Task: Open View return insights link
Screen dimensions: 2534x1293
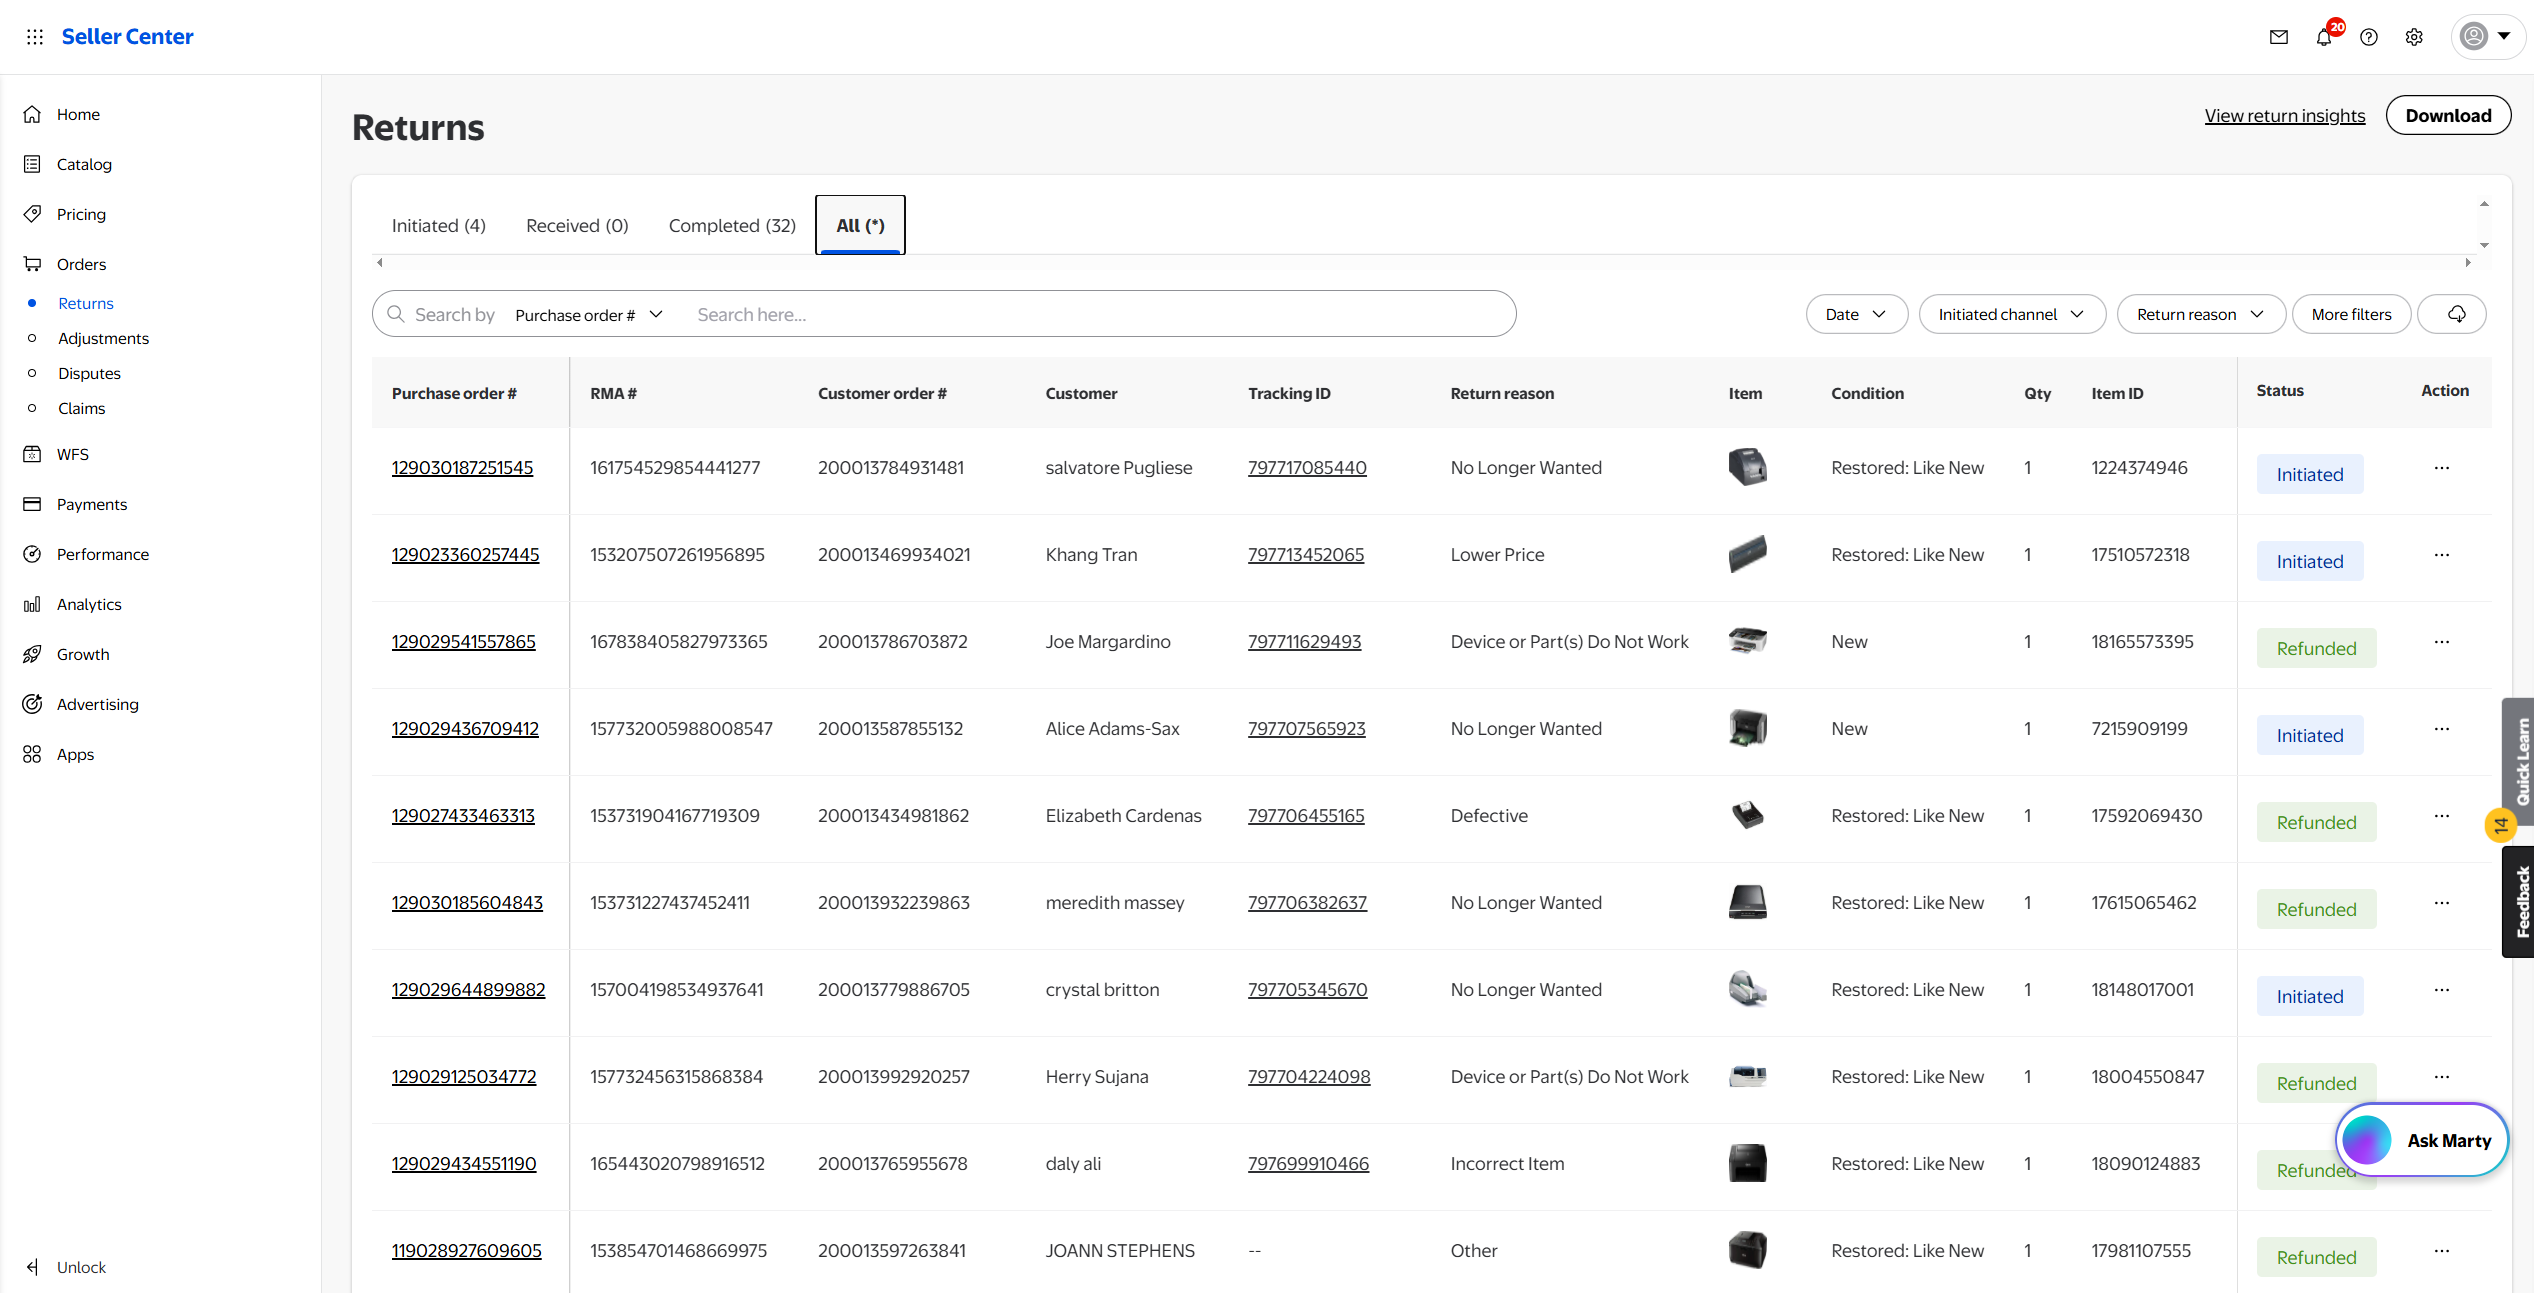Action: 2284,115
